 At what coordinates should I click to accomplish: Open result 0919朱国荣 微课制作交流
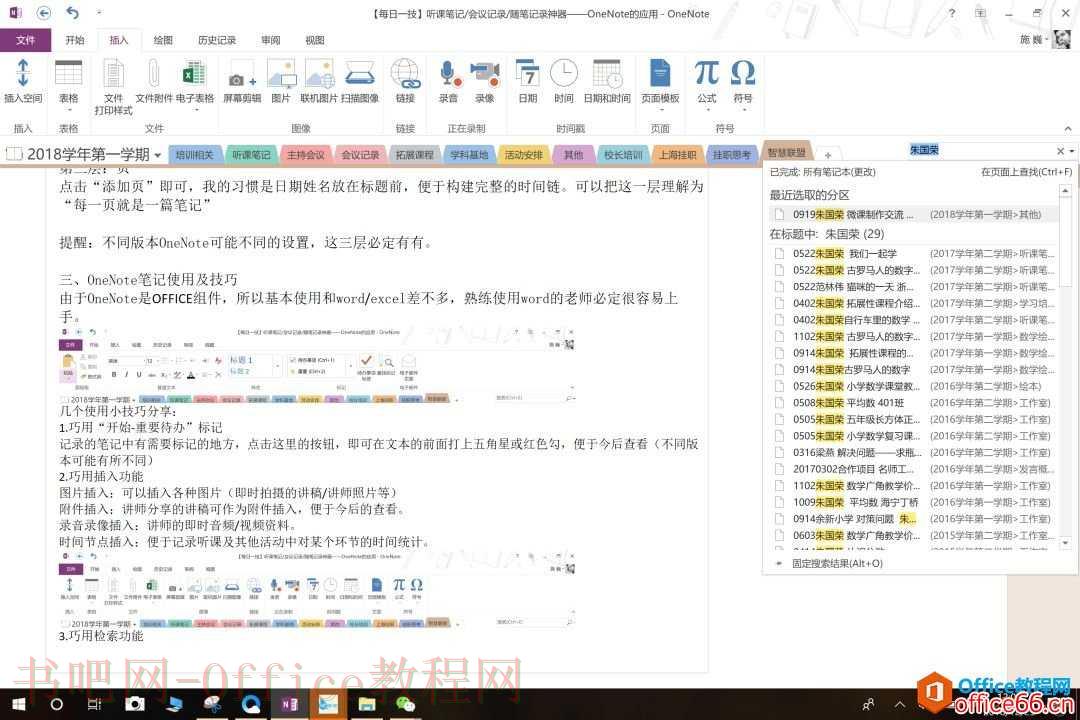point(911,215)
